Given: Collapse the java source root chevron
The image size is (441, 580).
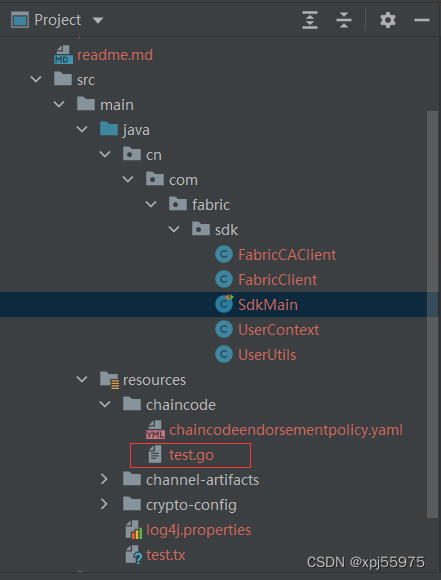Looking at the screenshot, I should pos(82,129).
